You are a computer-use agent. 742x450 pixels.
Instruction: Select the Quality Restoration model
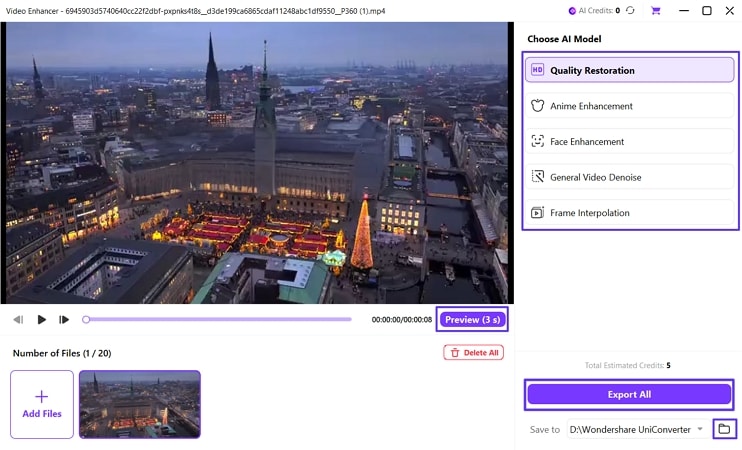click(x=629, y=70)
